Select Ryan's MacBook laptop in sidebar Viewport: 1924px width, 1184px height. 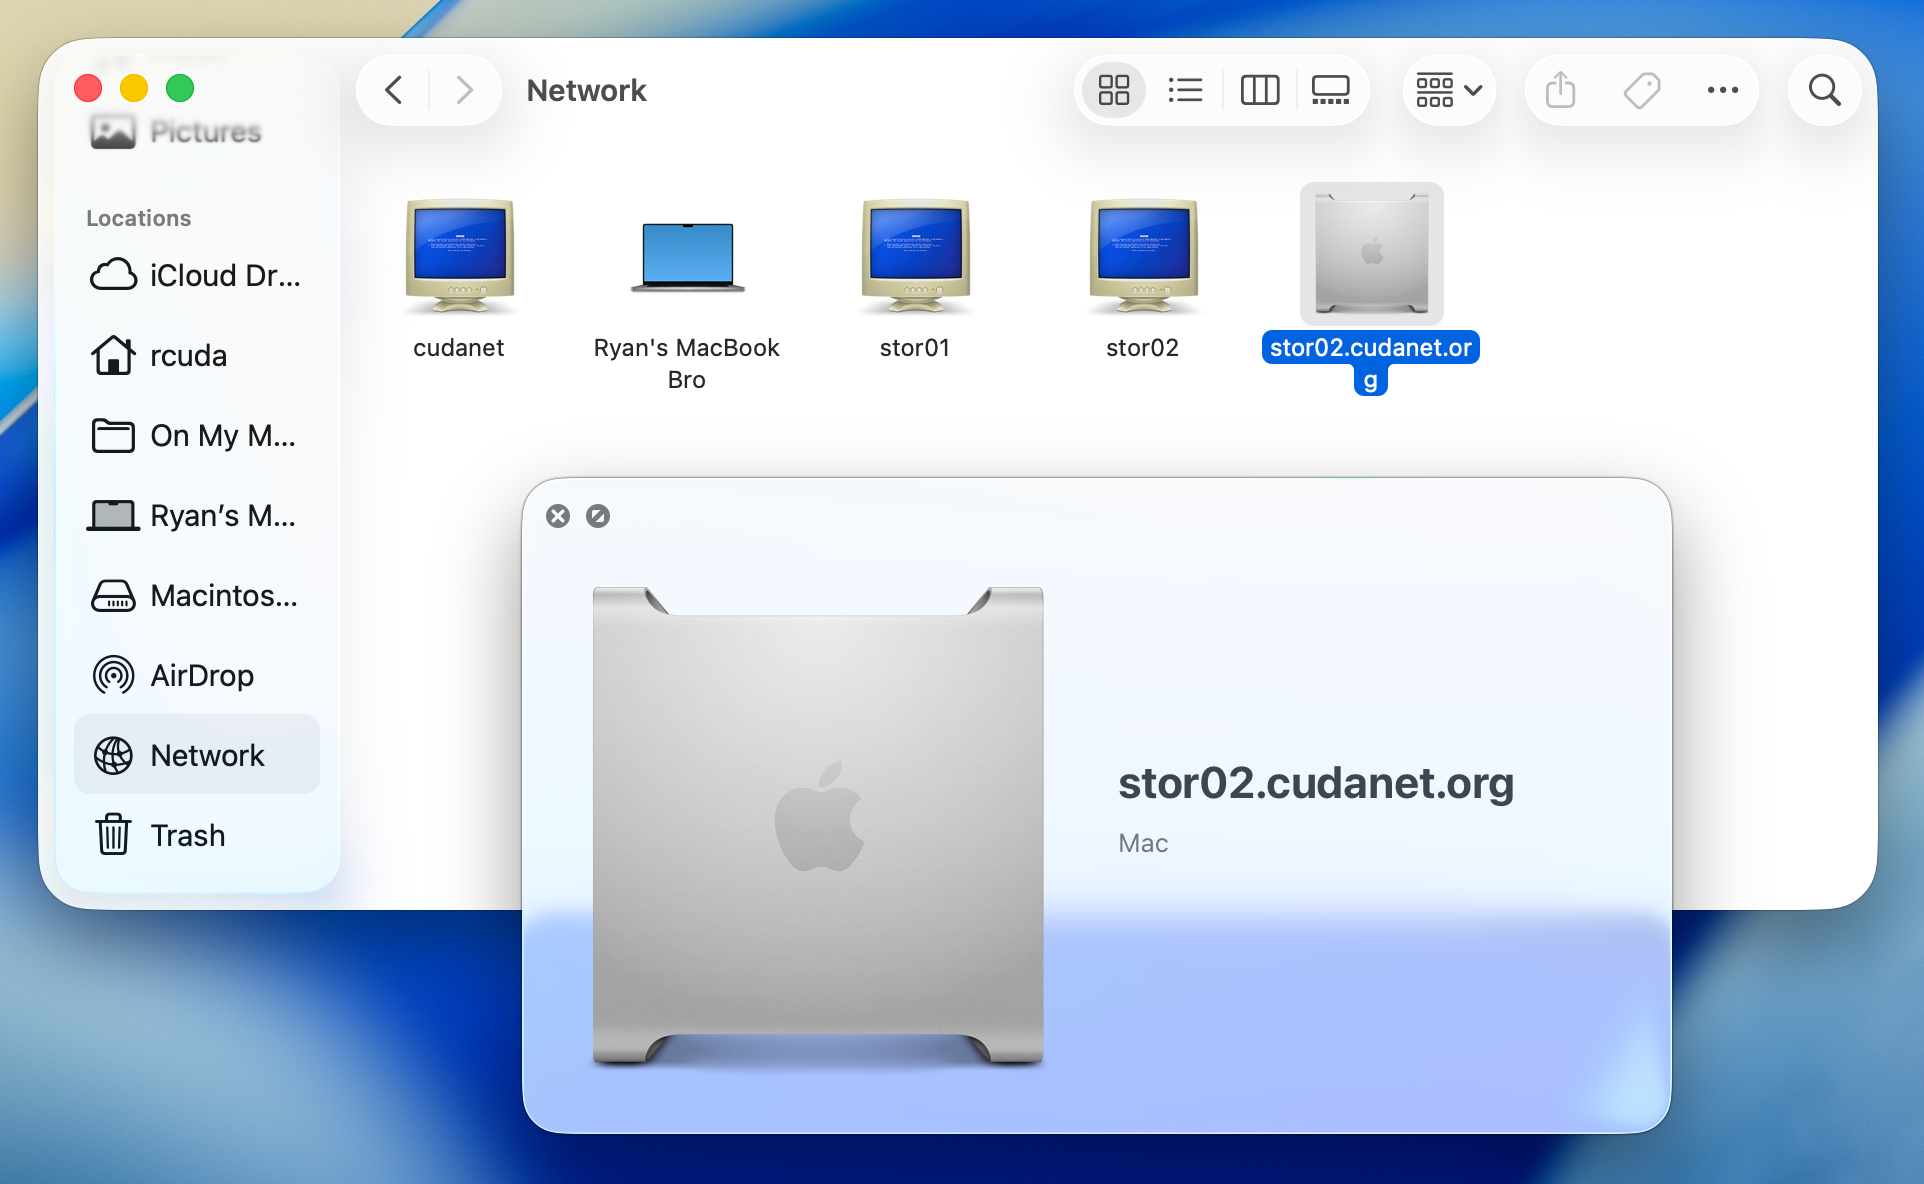coord(197,515)
